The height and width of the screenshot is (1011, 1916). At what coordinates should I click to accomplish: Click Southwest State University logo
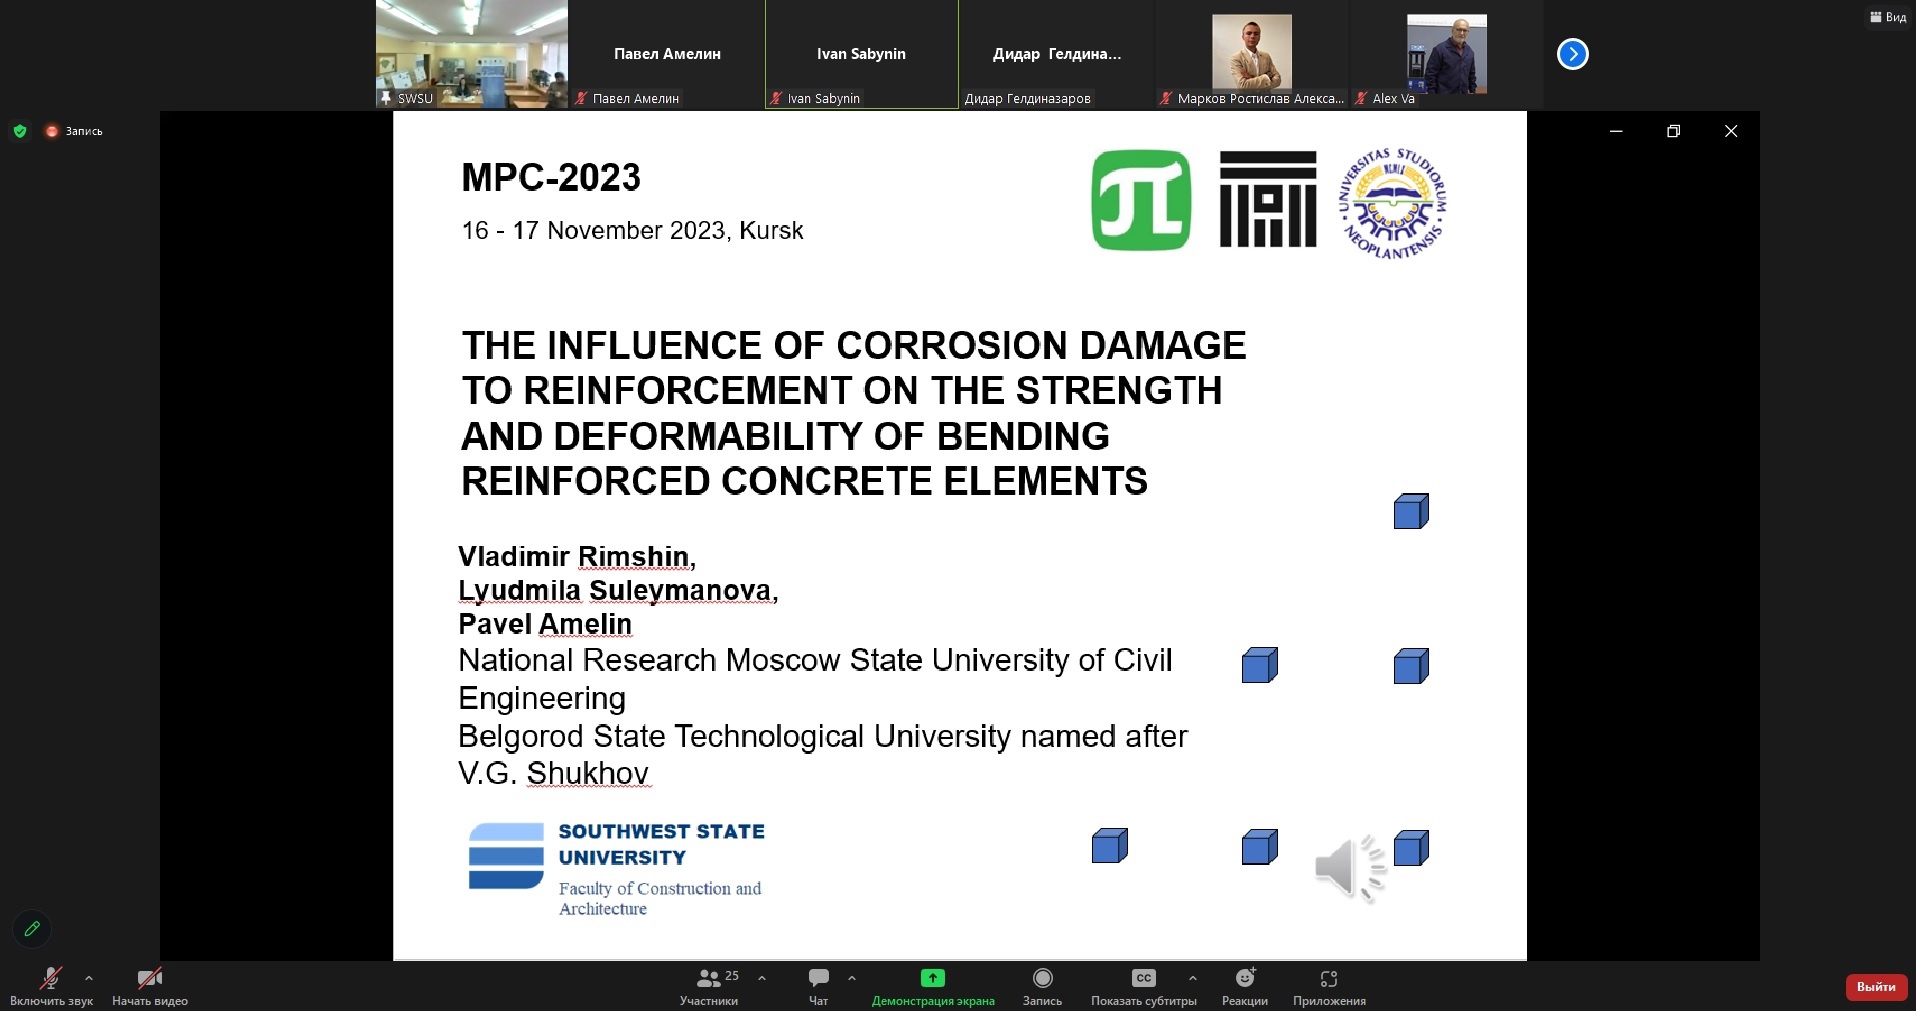tap(616, 869)
